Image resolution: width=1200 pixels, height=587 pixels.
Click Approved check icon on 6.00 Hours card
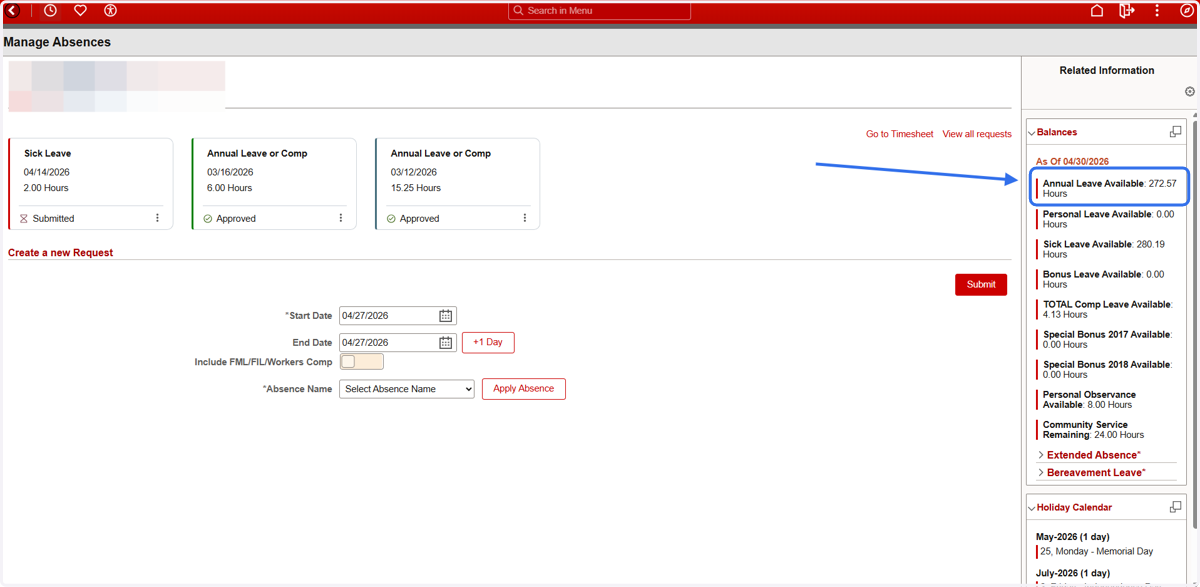point(208,218)
